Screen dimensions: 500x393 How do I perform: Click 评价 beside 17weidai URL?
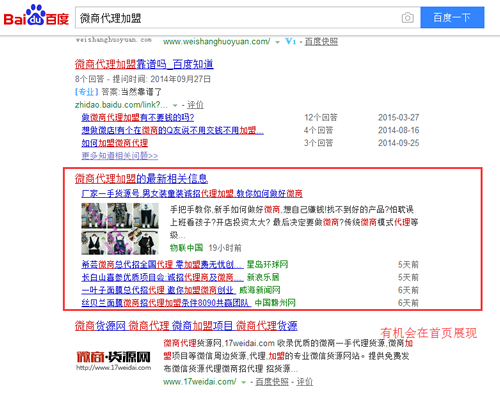point(305,382)
